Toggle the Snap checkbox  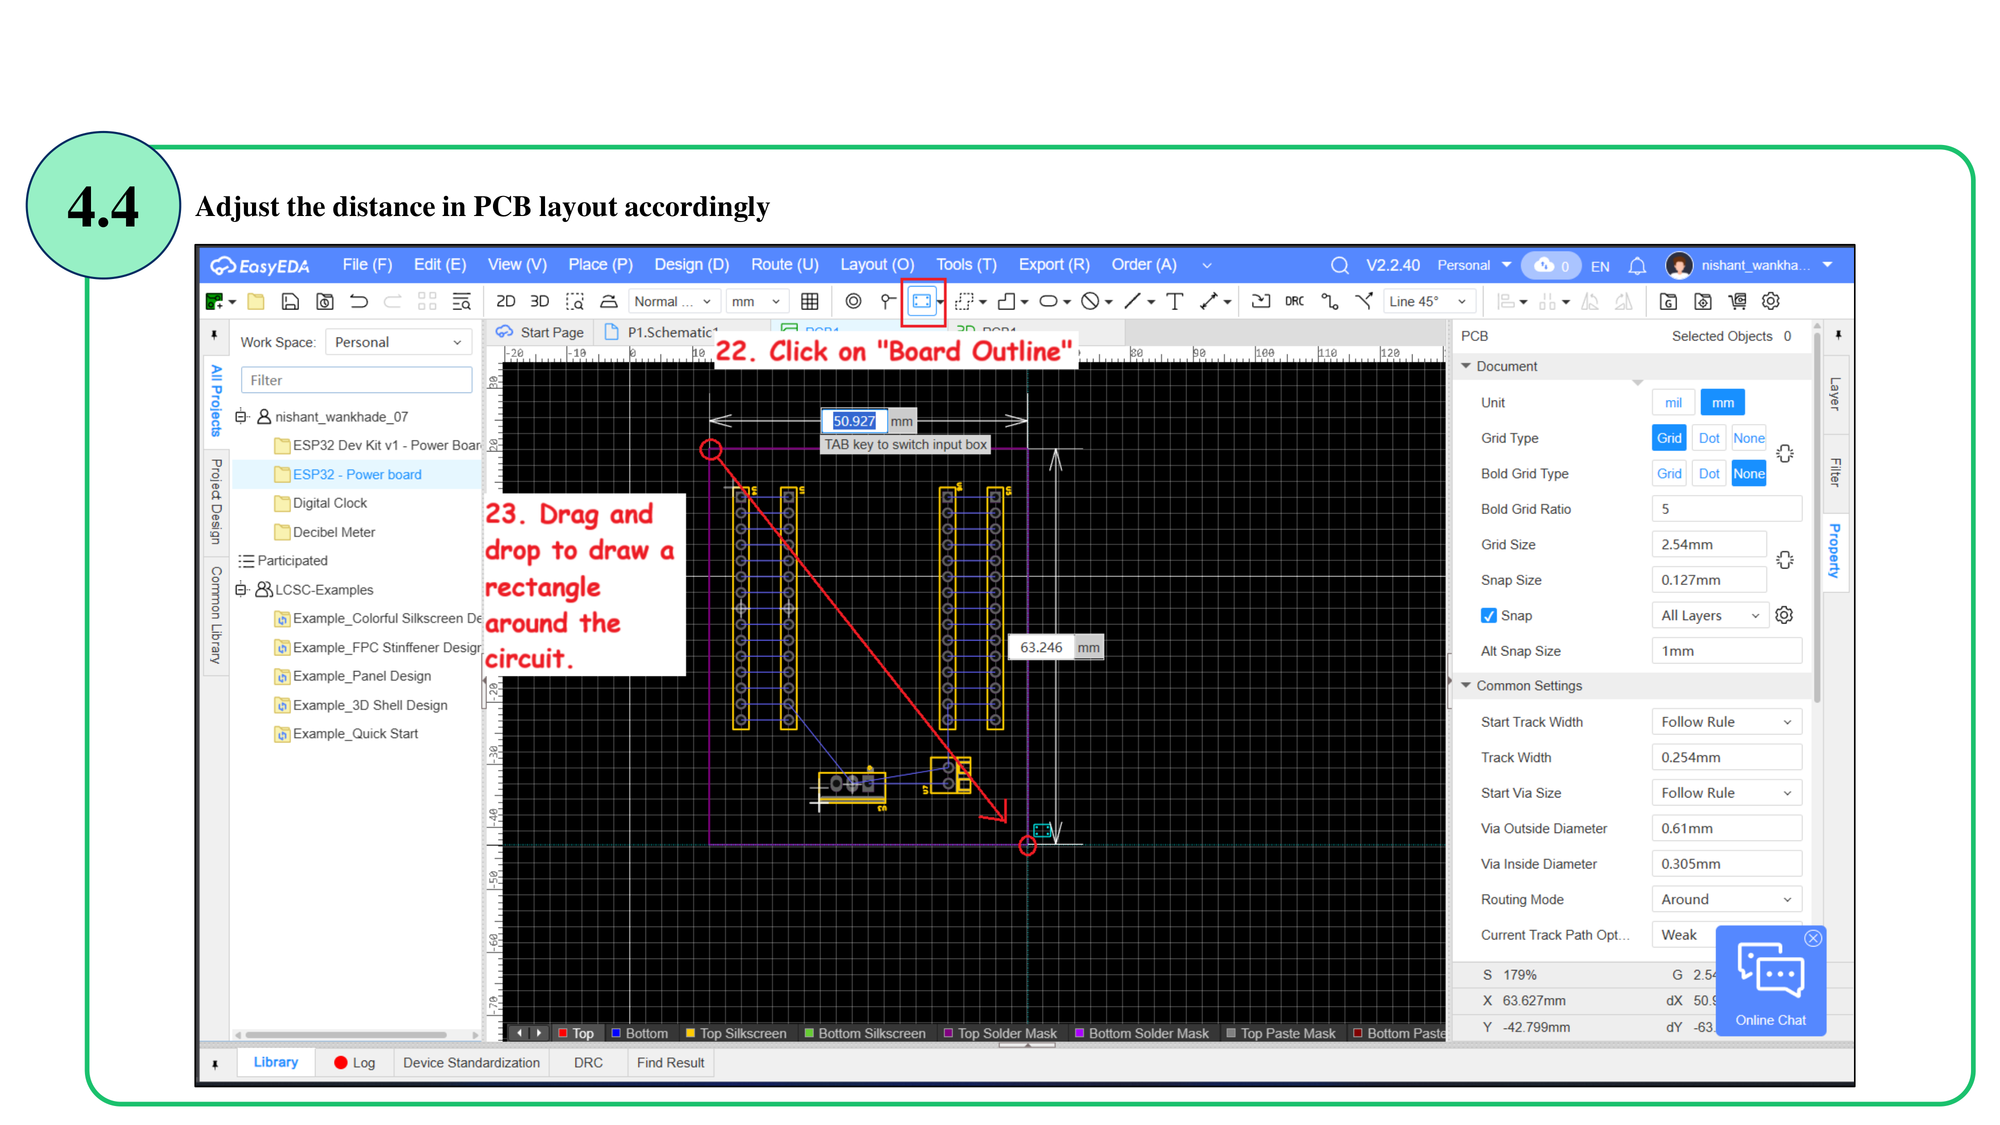click(1488, 615)
